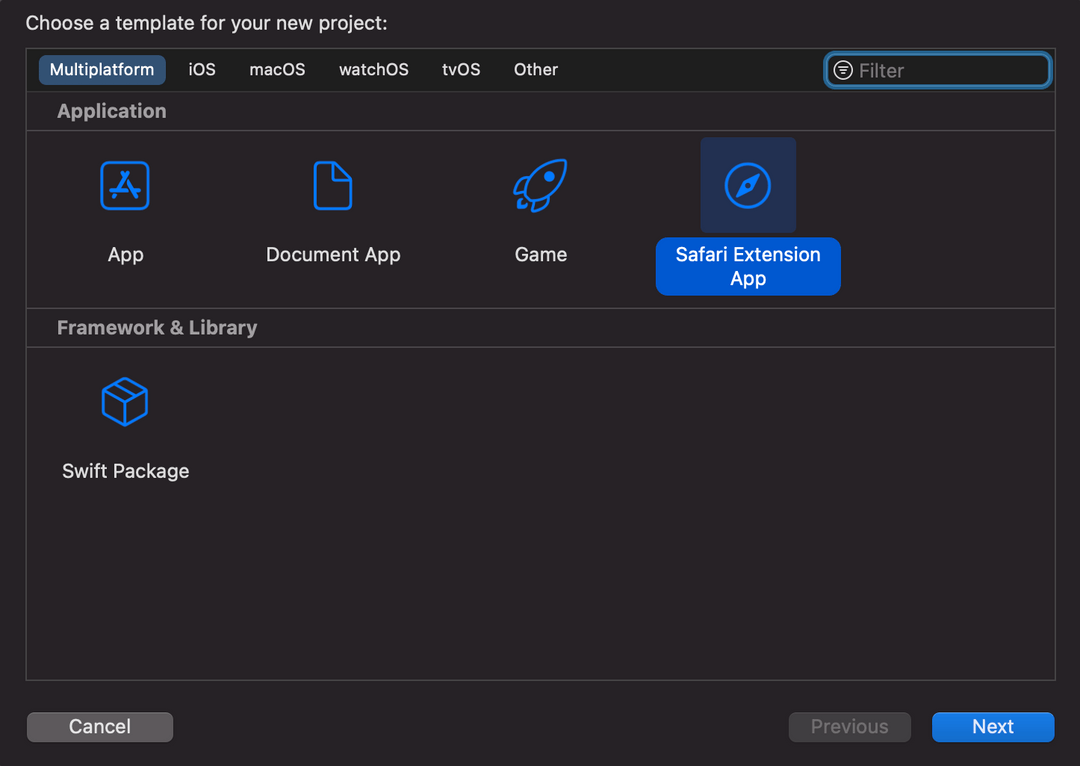Click the Application section header
1080x766 pixels.
click(111, 111)
